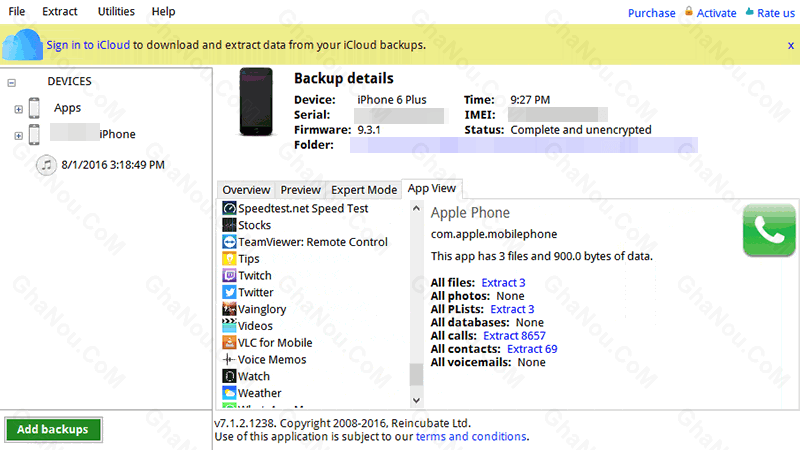The width and height of the screenshot is (800, 450).
Task: Click Extract 3 for All PLists
Action: 512,309
